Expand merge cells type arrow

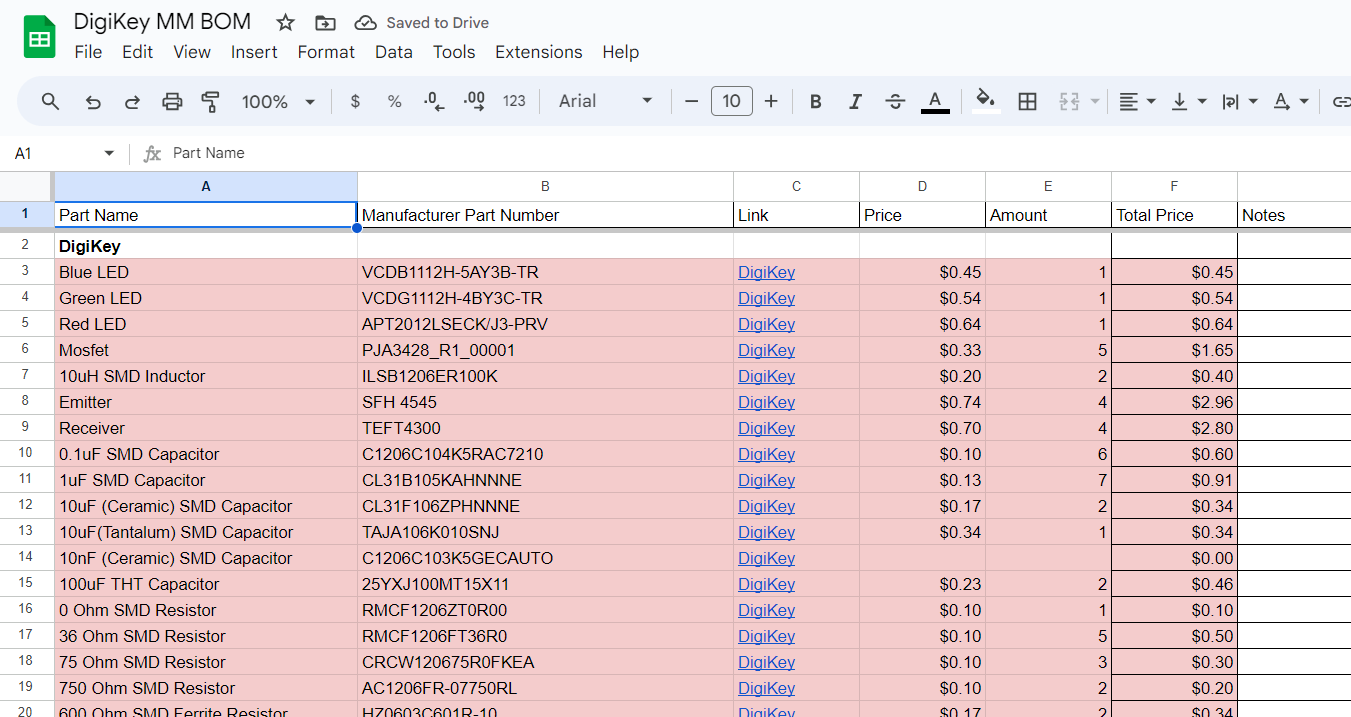tap(1095, 101)
